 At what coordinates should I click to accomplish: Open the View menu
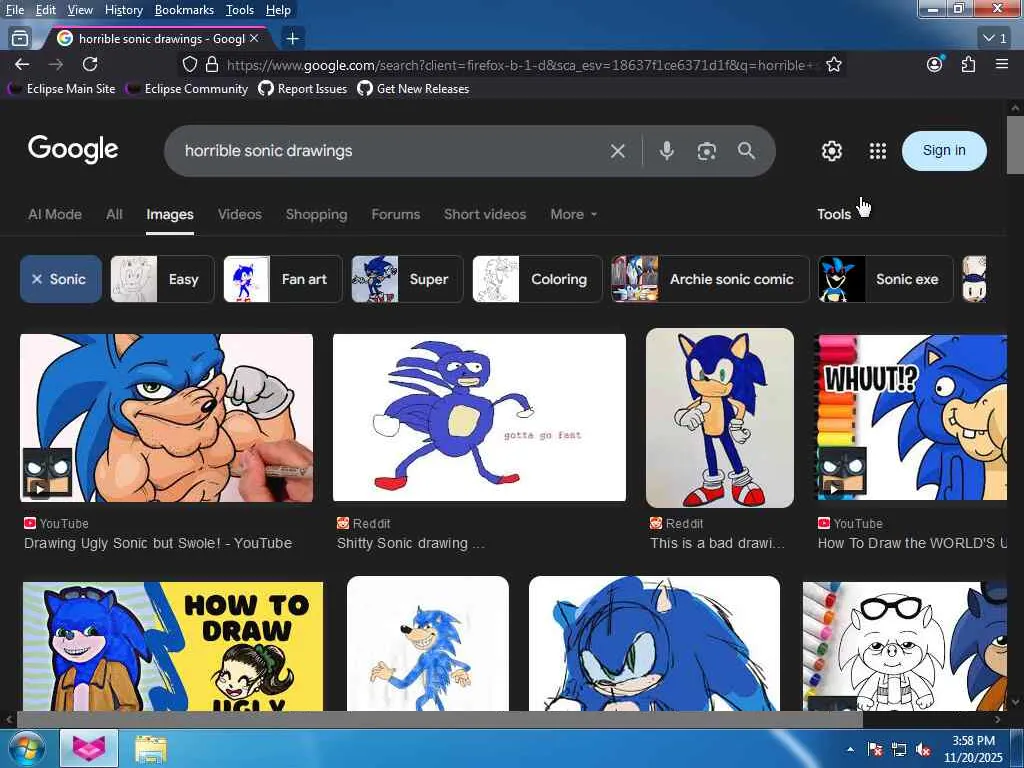[80, 10]
